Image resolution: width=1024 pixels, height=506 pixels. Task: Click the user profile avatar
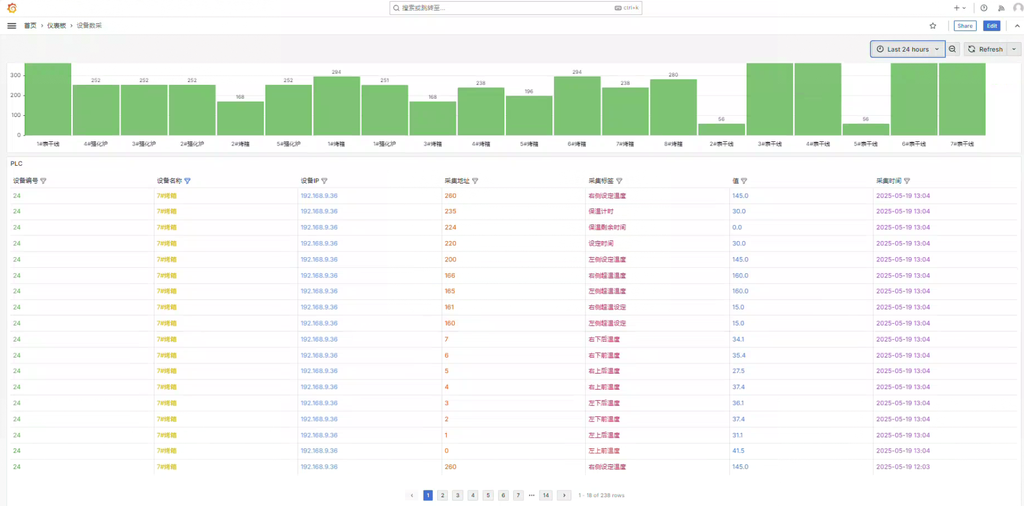tap(1017, 8)
